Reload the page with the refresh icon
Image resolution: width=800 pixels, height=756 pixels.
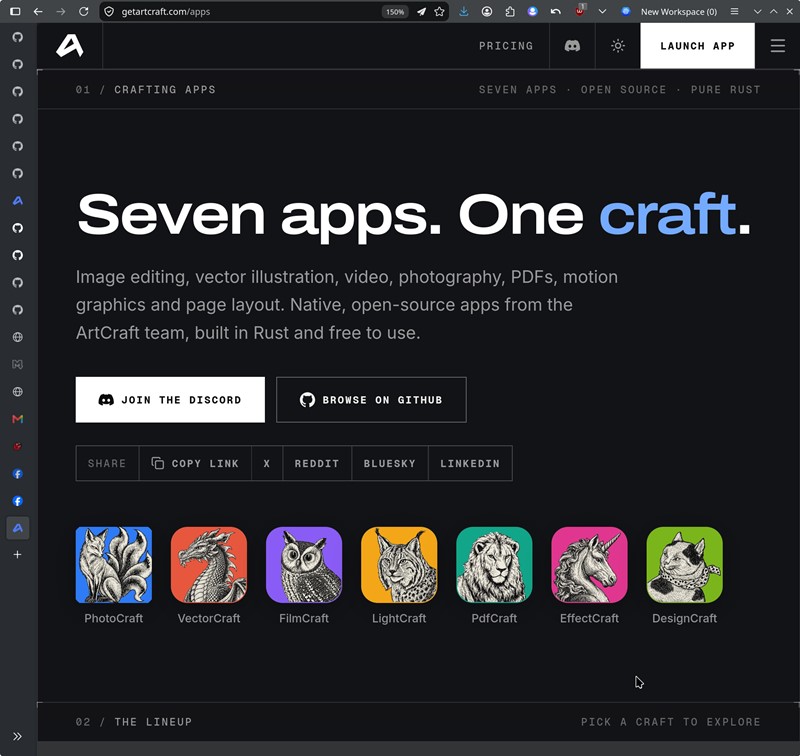click(x=84, y=11)
